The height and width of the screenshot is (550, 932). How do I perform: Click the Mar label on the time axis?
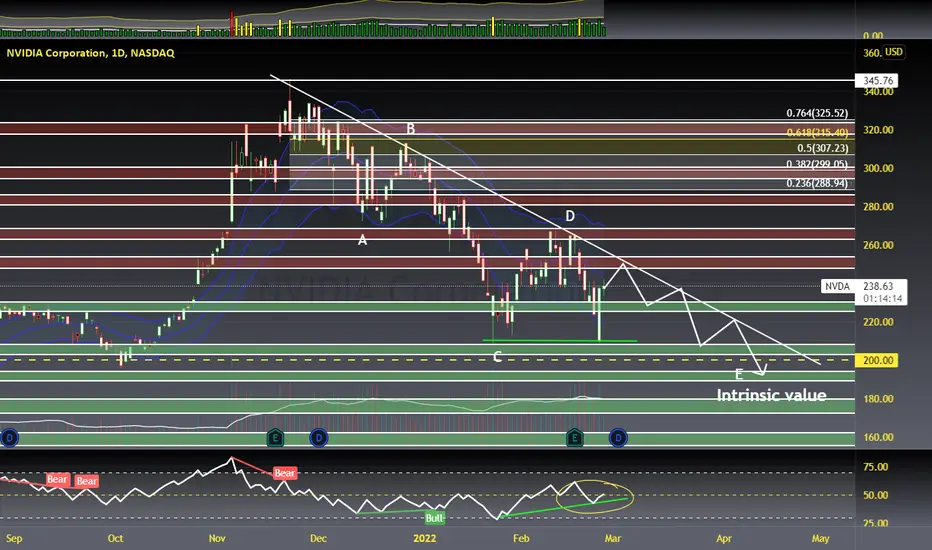click(612, 538)
